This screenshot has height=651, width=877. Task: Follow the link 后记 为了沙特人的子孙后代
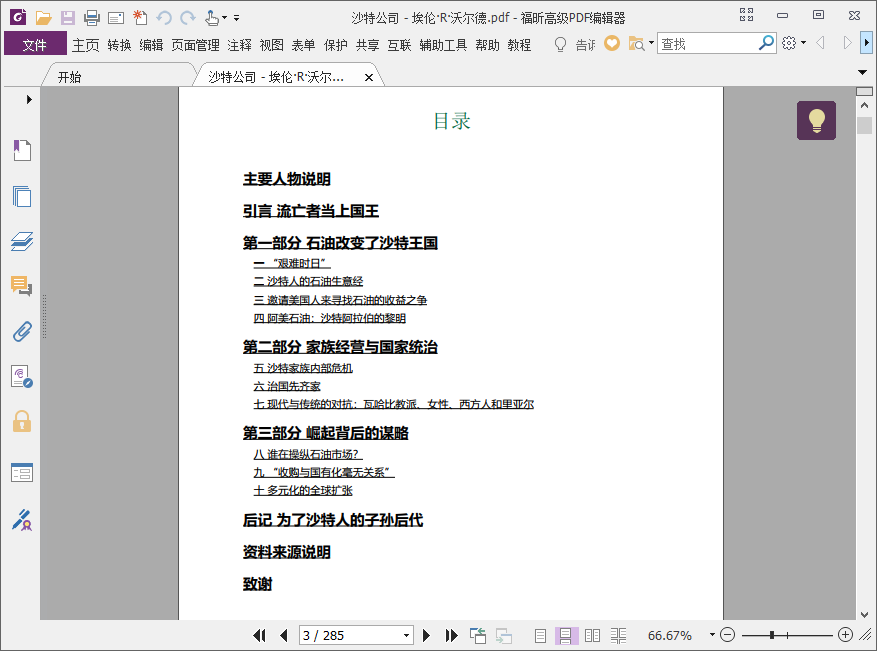pos(333,520)
